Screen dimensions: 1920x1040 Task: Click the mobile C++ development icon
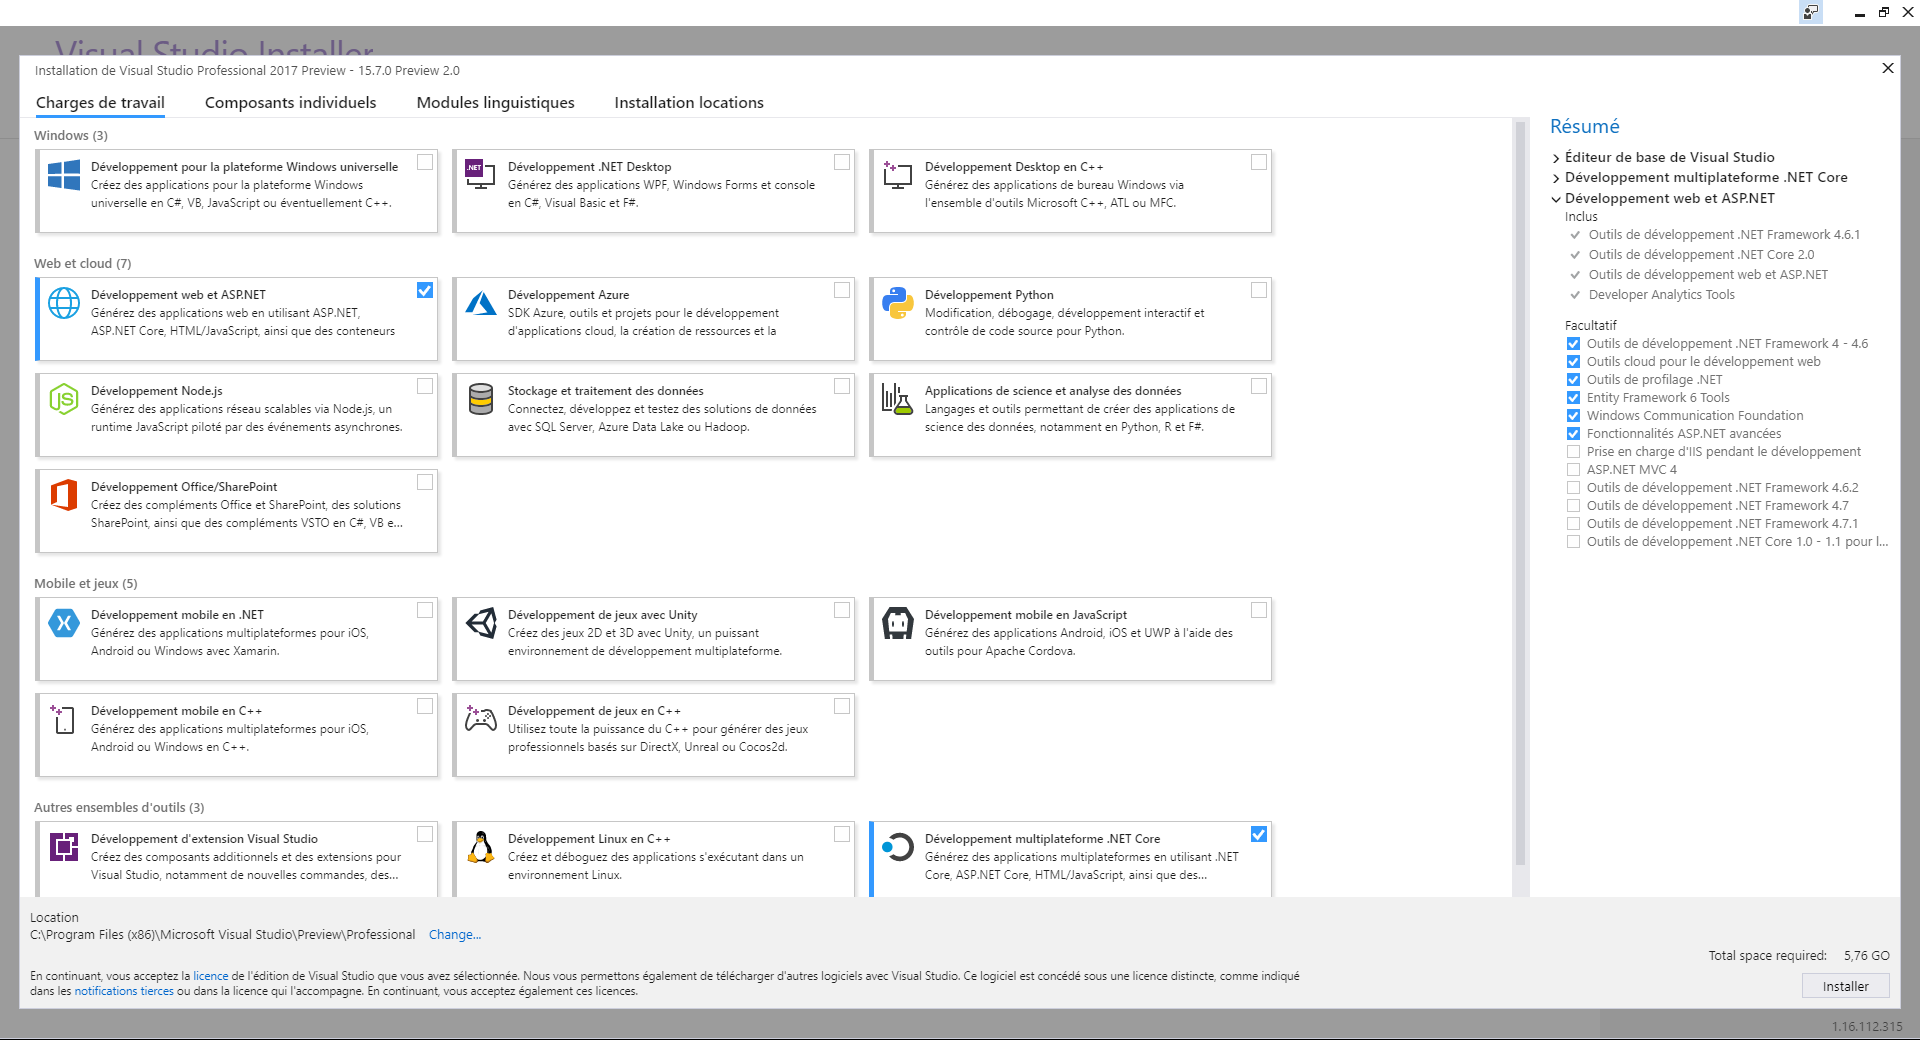(x=64, y=719)
